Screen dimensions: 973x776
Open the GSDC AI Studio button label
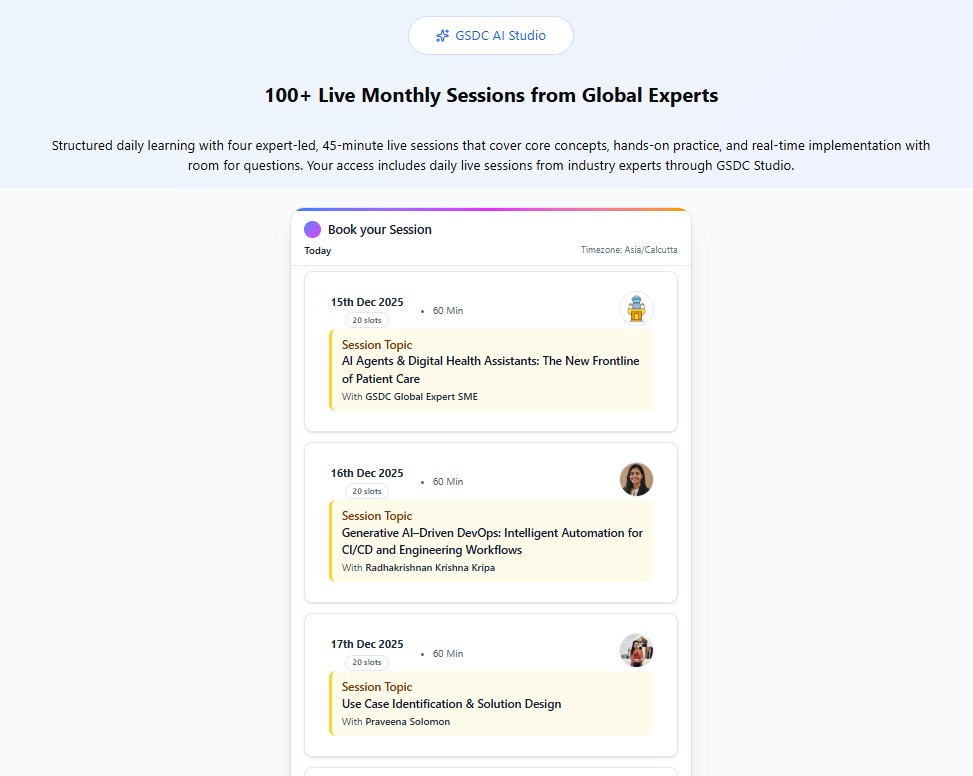coord(500,36)
